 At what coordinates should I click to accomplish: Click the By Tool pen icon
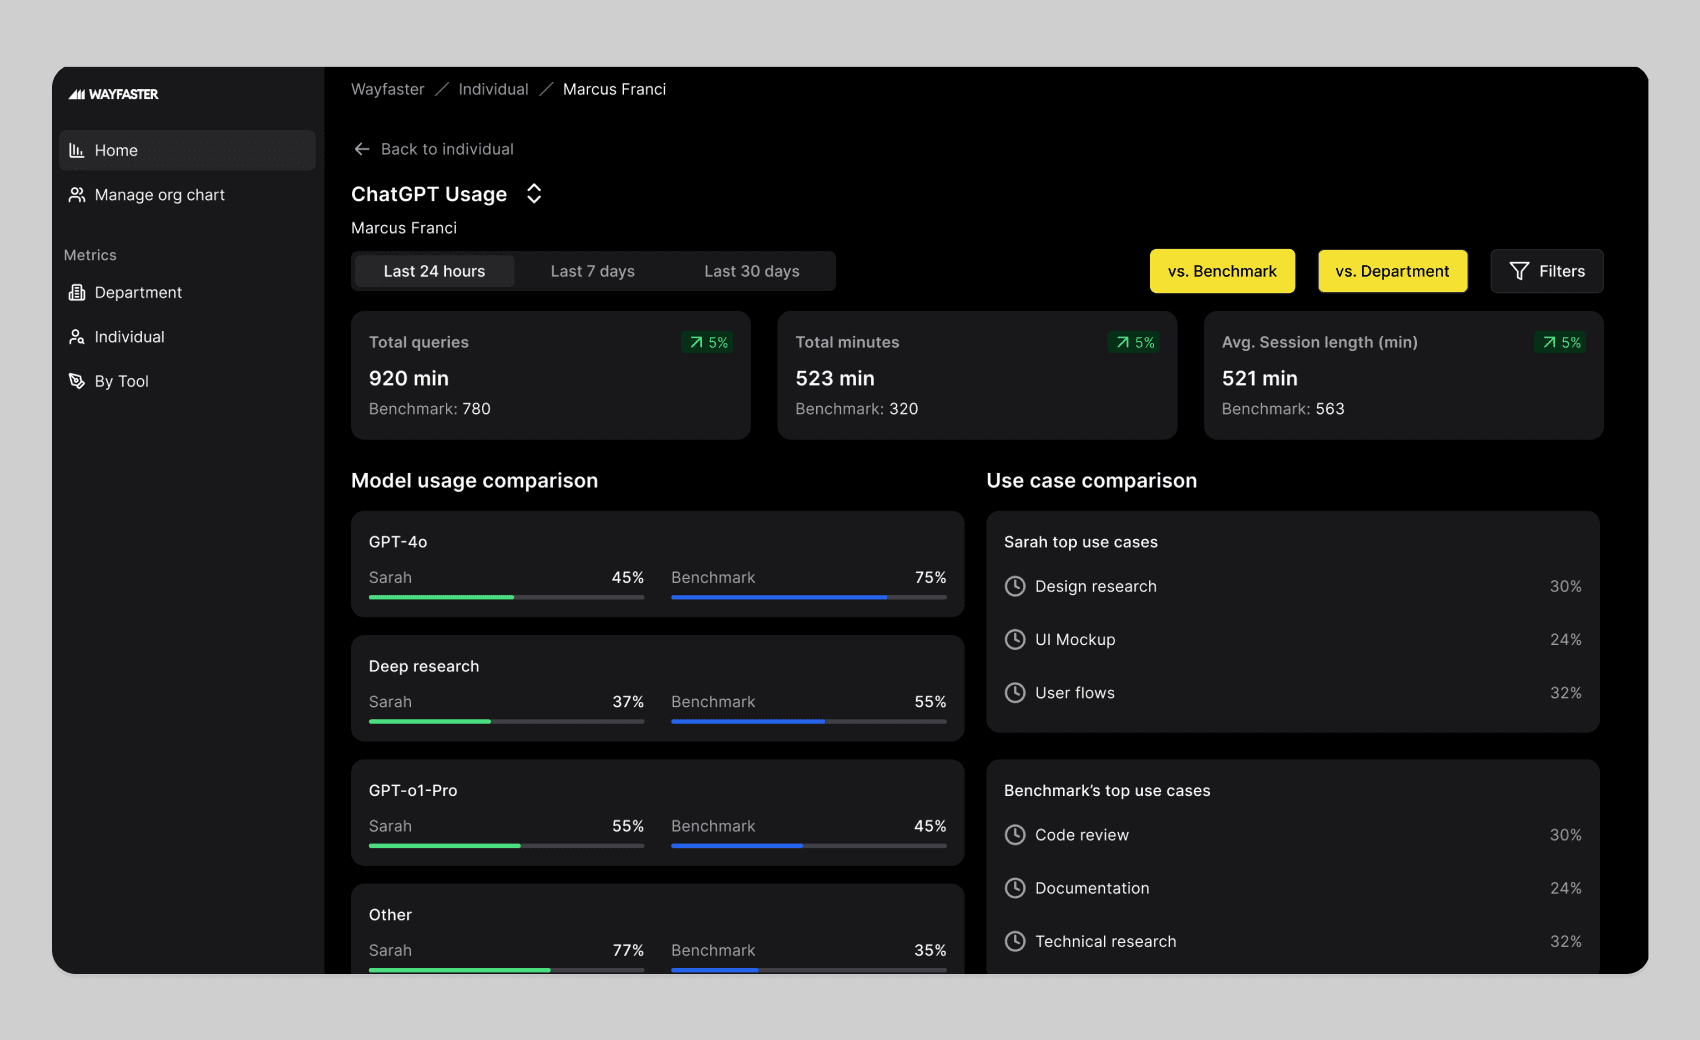(77, 381)
